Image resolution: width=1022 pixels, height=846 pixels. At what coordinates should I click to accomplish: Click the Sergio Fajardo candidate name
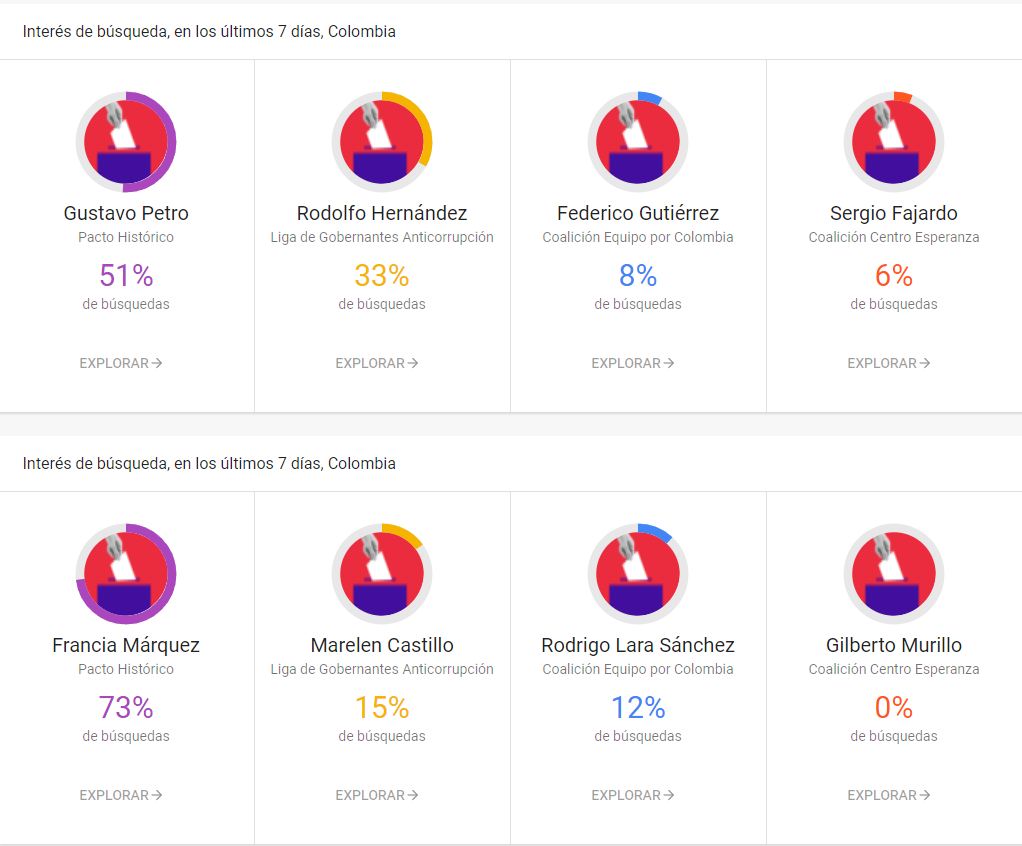894,213
